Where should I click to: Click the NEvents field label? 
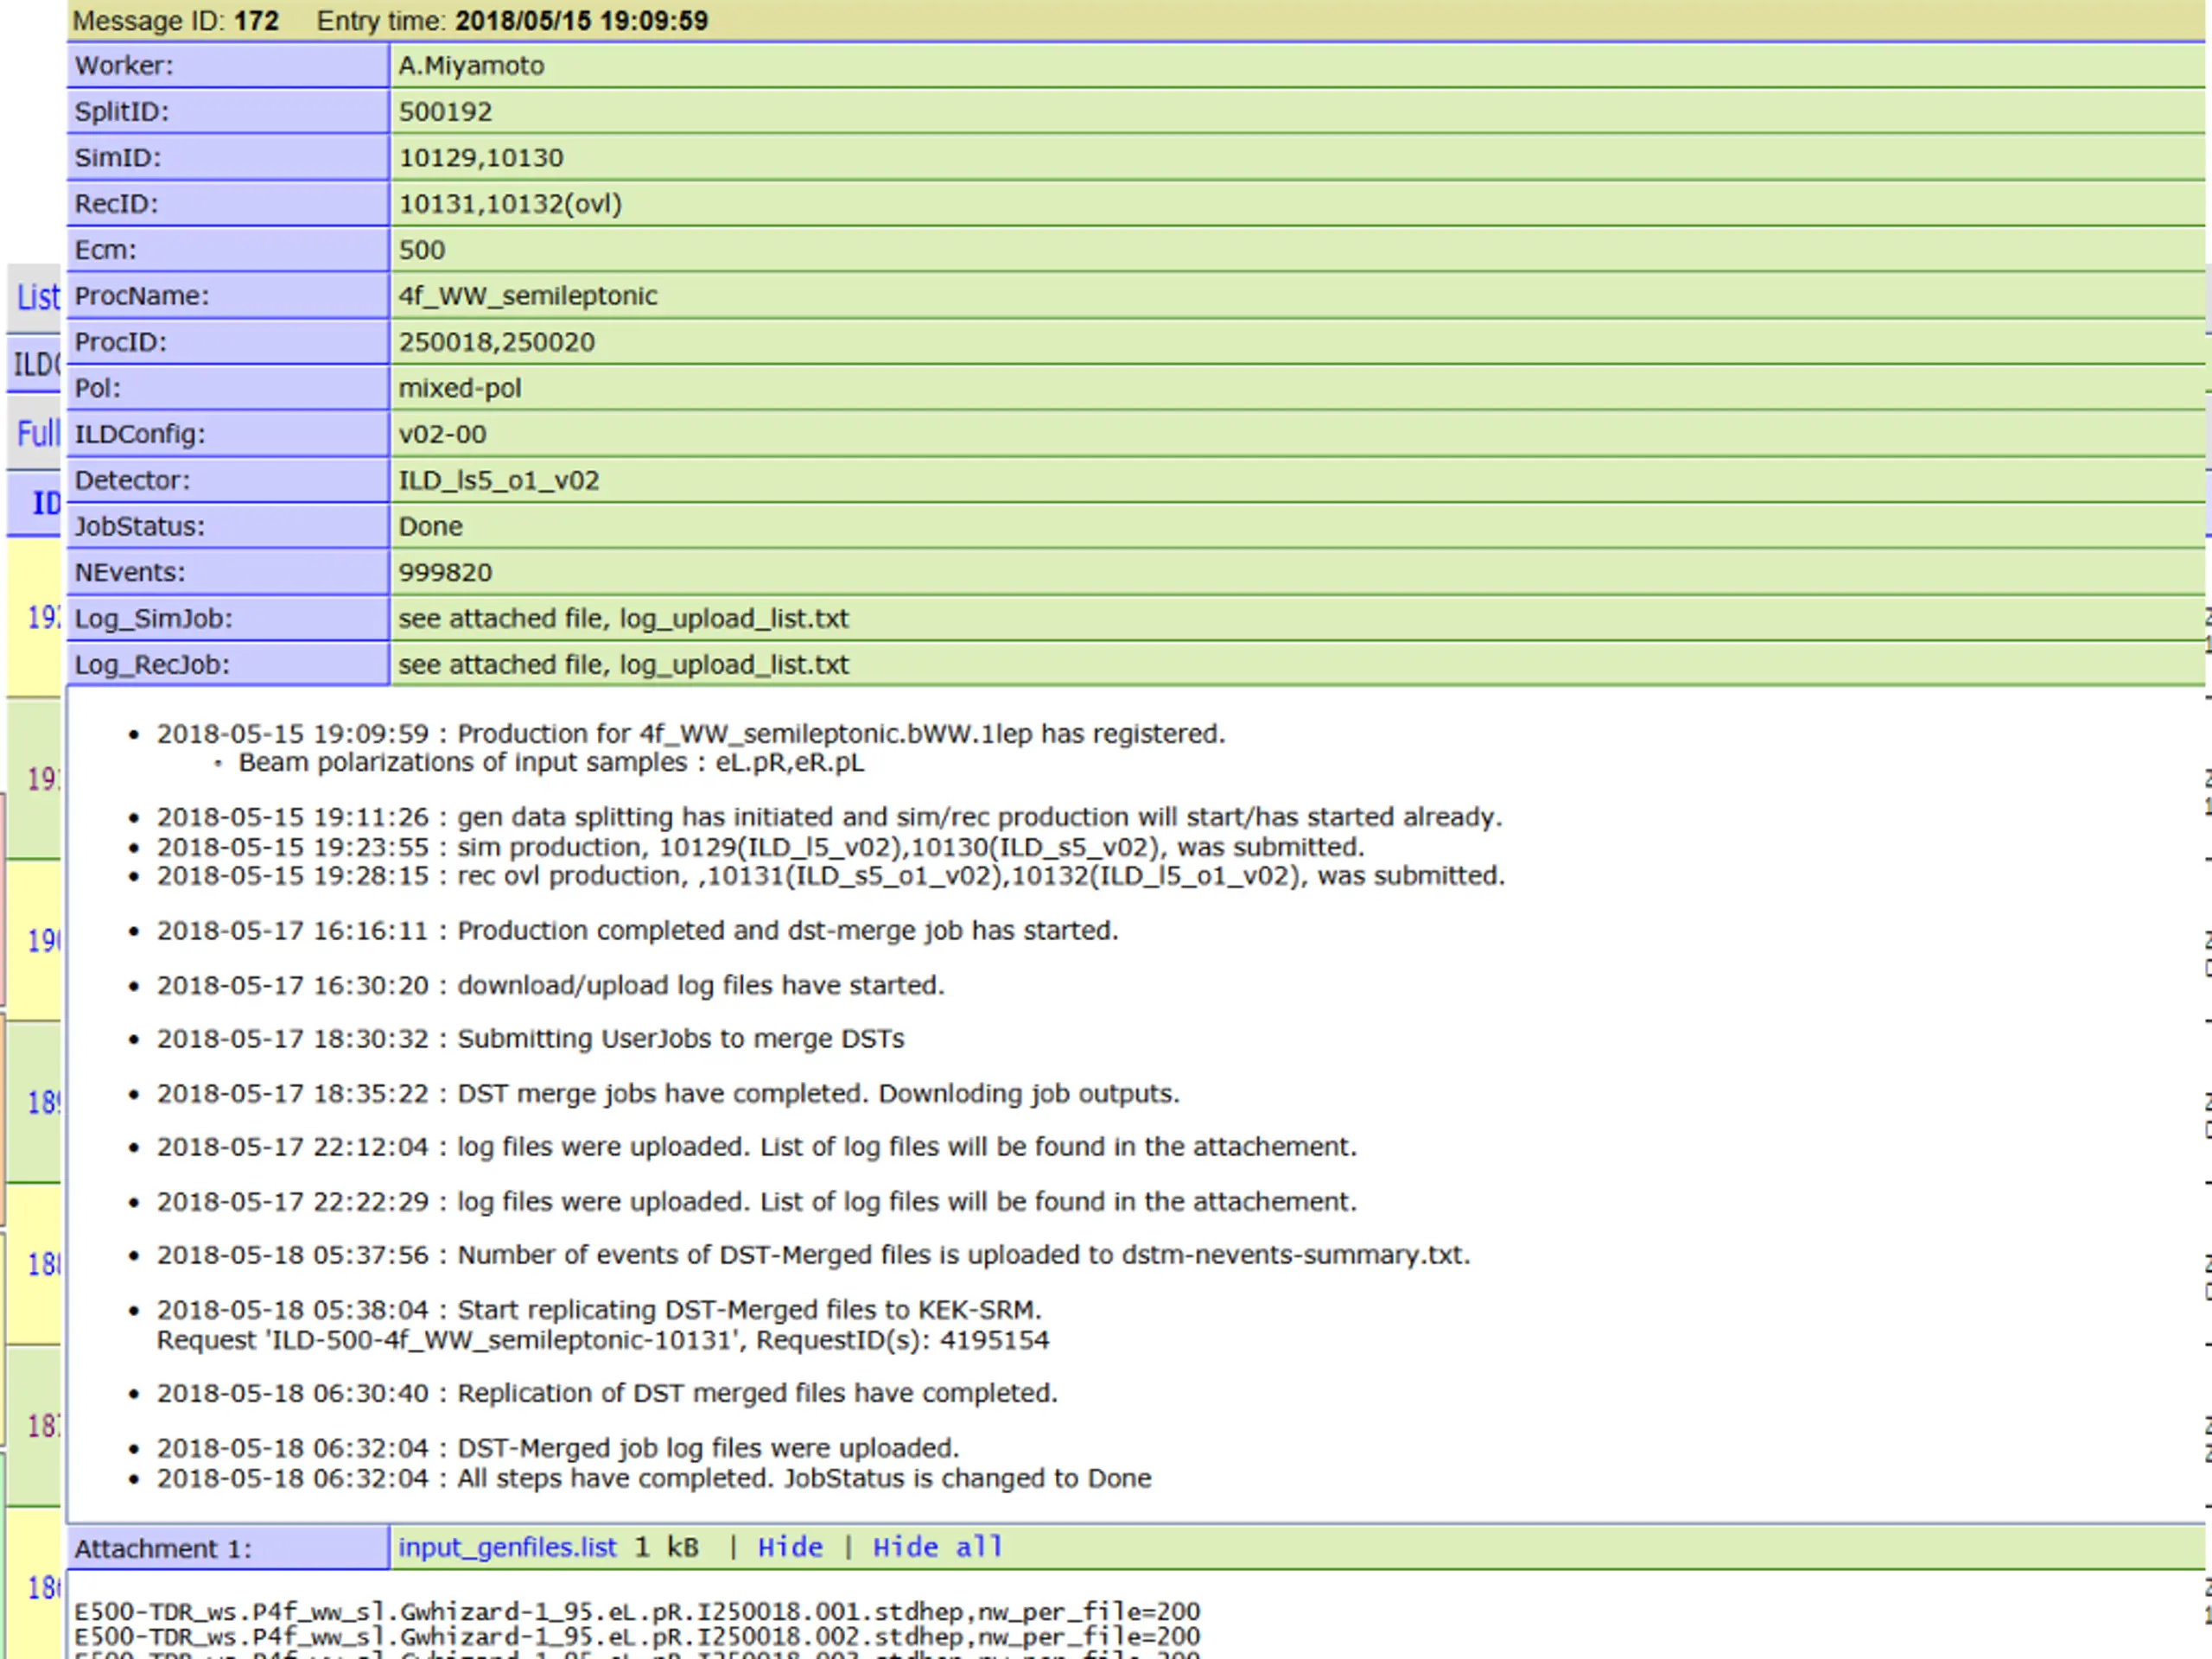[x=130, y=572]
